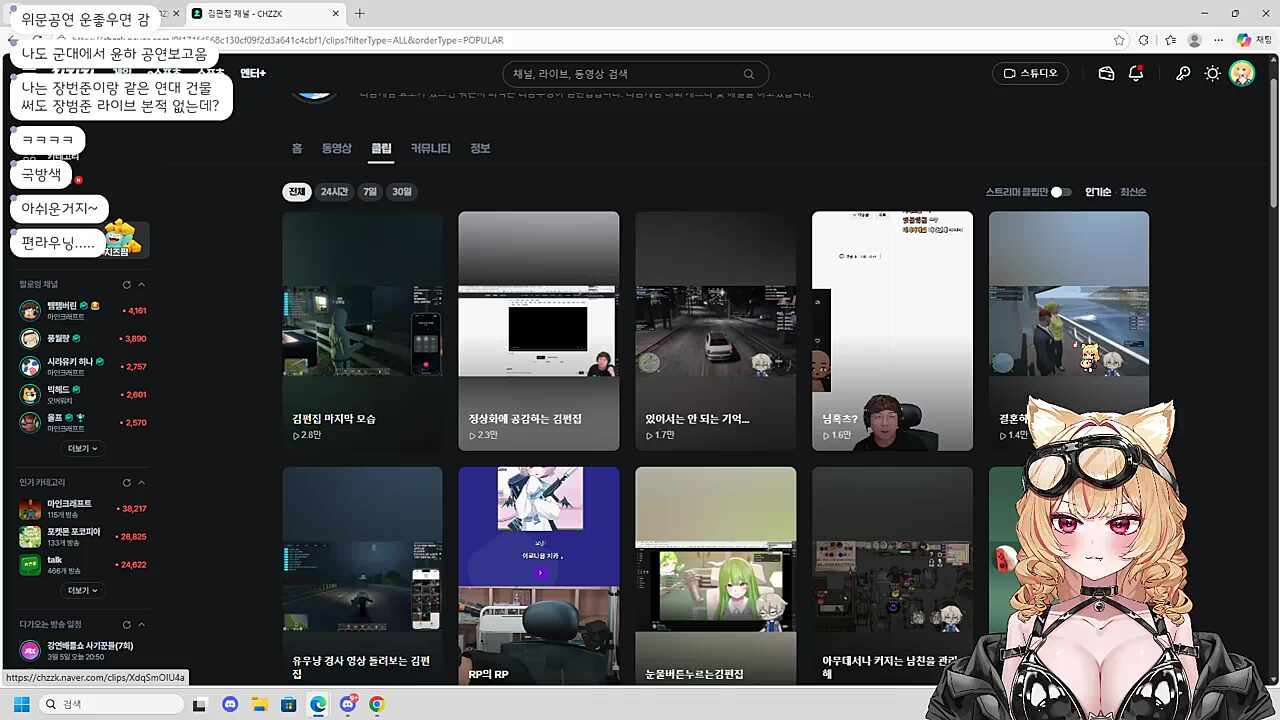Sort clips by 최신순
This screenshot has width=1280, height=720.
1133,191
